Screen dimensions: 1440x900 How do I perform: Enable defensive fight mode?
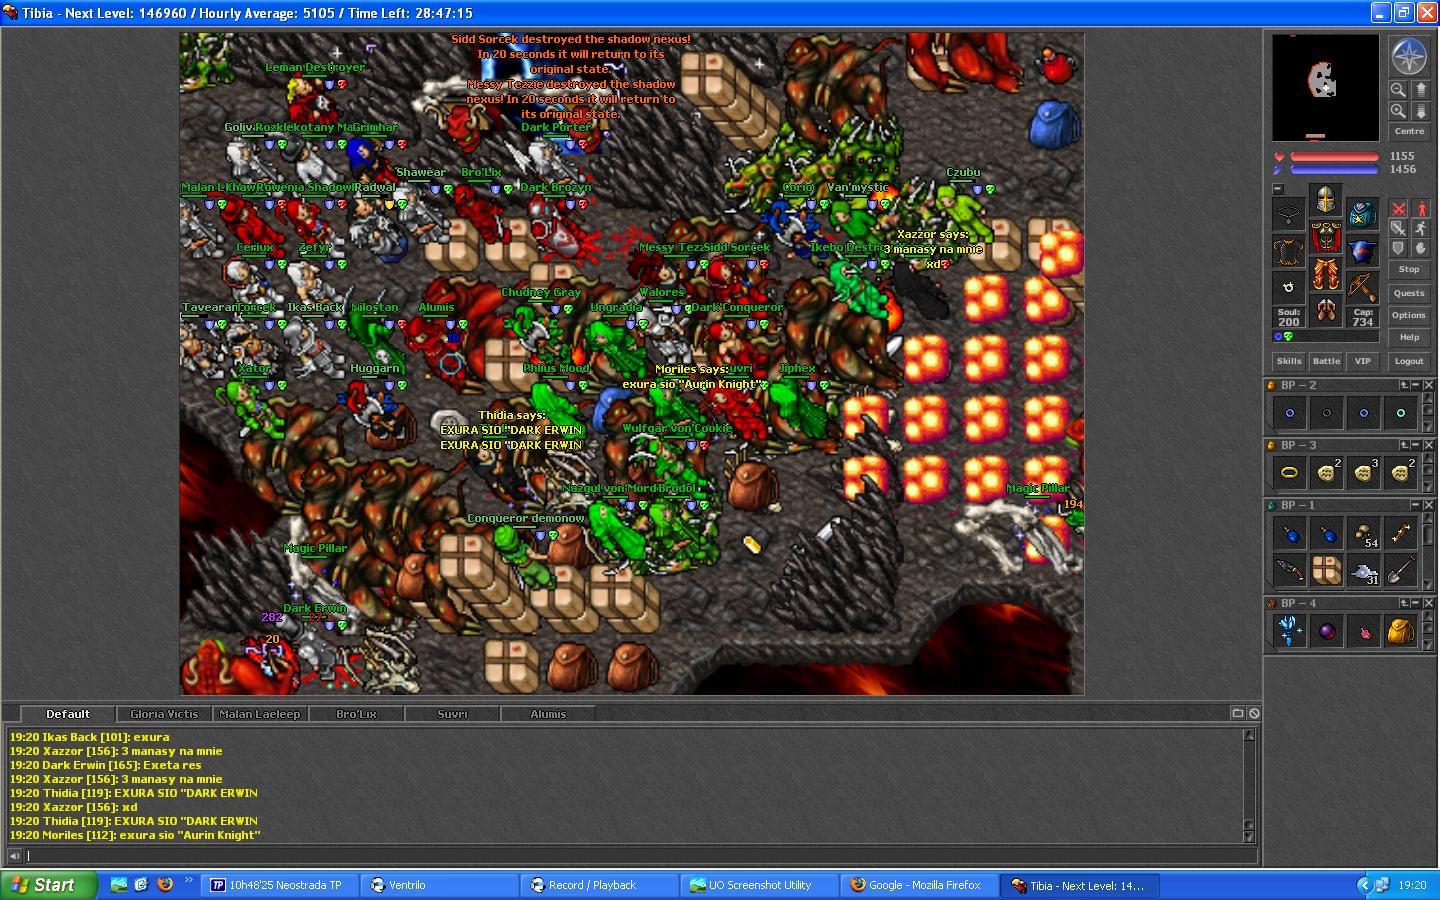(1398, 248)
